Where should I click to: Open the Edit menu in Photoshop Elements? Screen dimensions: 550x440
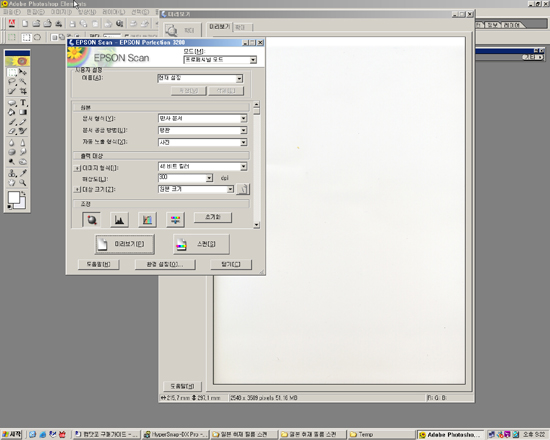(36, 12)
